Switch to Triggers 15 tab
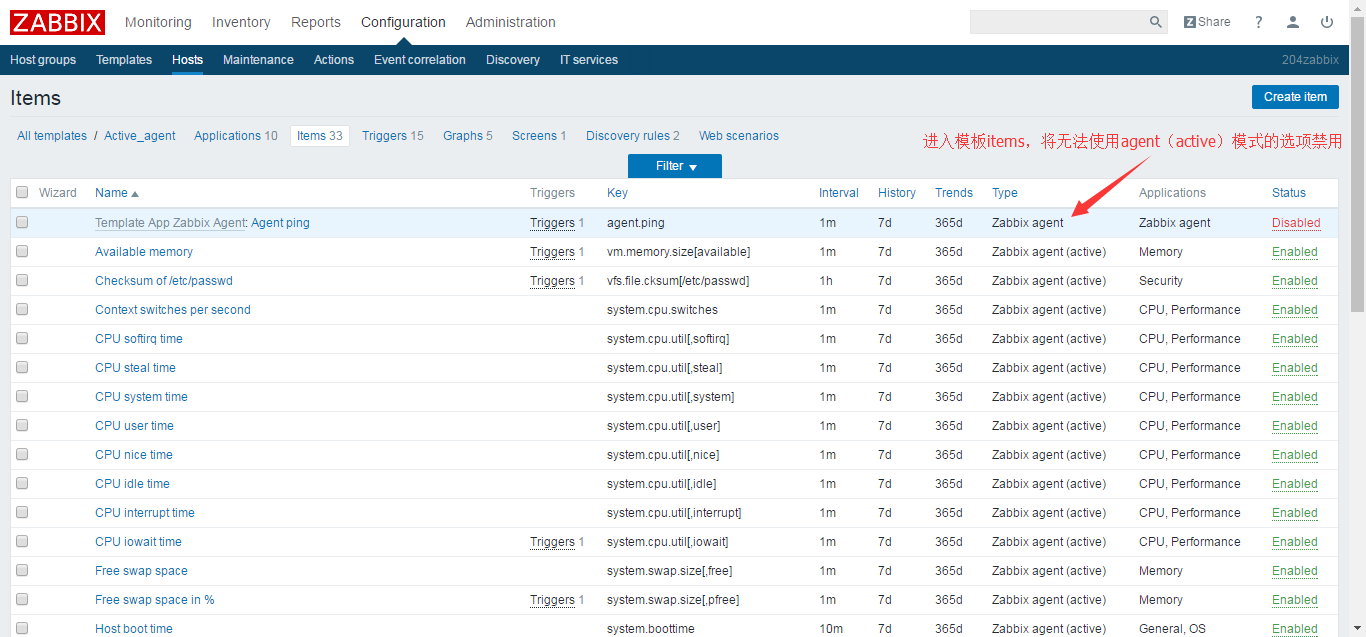This screenshot has width=1366, height=637. (x=393, y=136)
